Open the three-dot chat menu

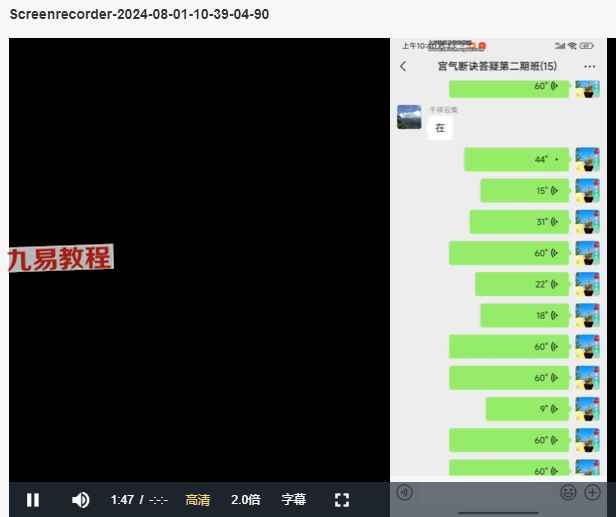coord(589,66)
